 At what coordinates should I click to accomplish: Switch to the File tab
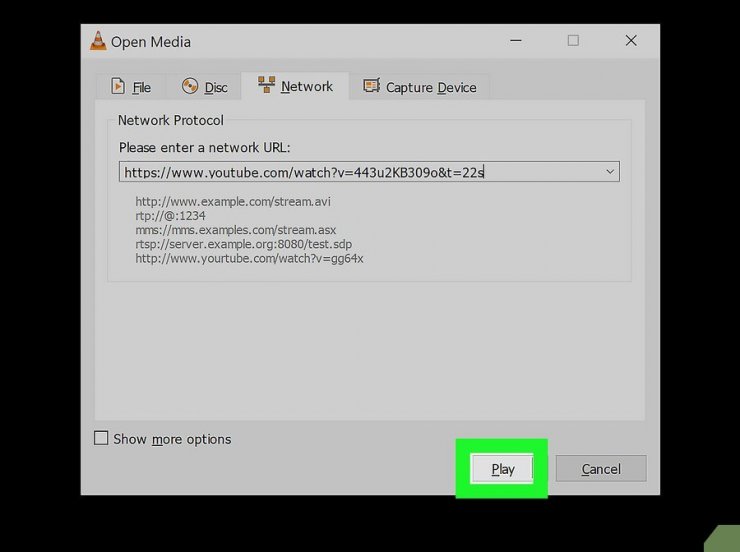coord(141,88)
